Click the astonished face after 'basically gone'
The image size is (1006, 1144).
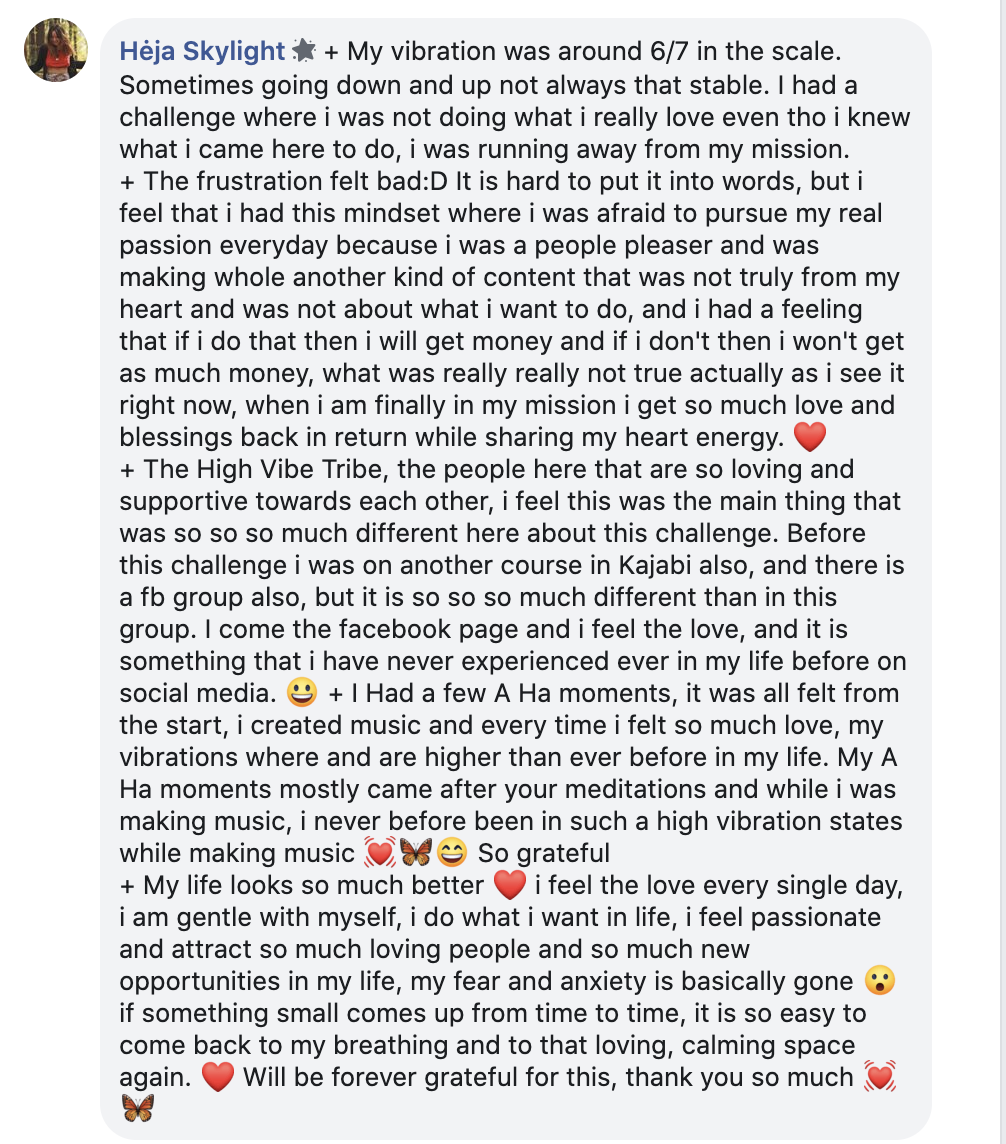879,981
